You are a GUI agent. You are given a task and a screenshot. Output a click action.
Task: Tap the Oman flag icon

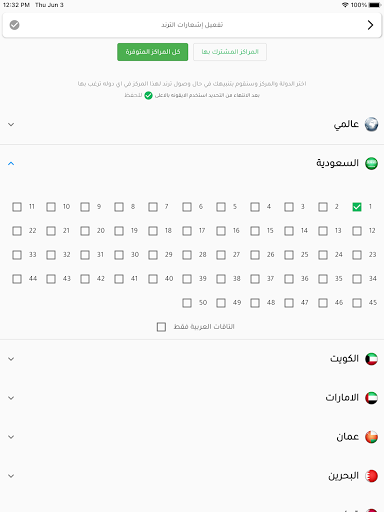click(371, 437)
